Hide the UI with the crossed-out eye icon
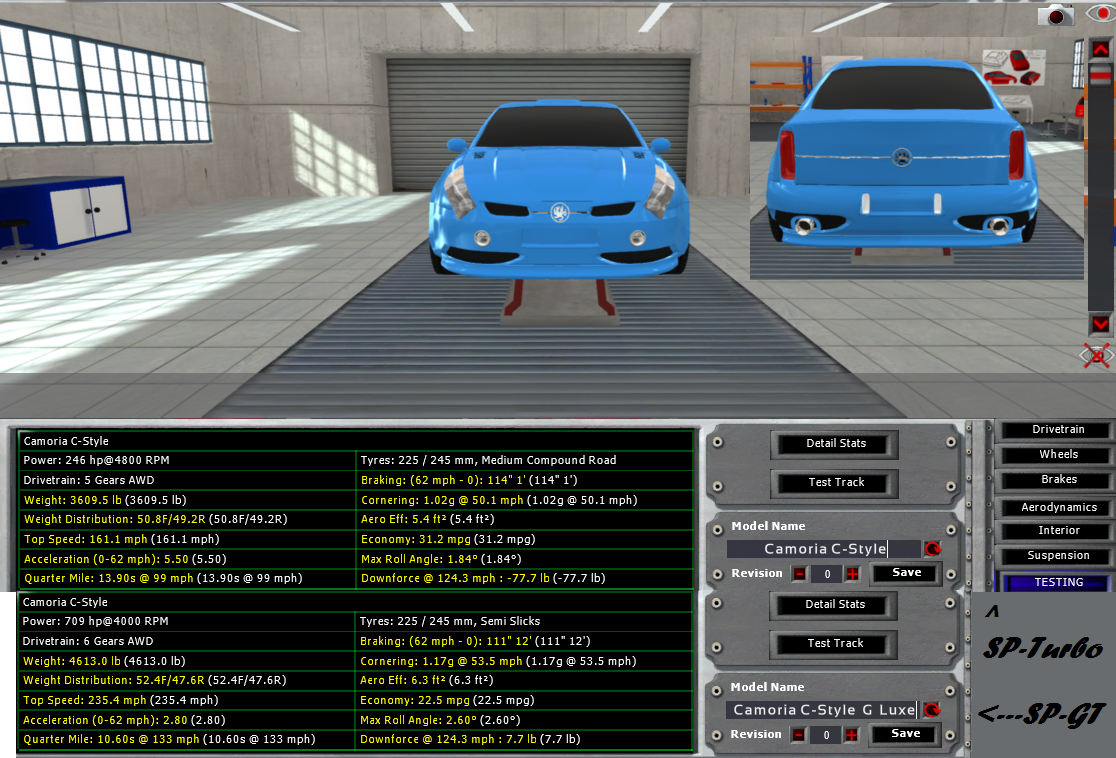 (x=1098, y=355)
